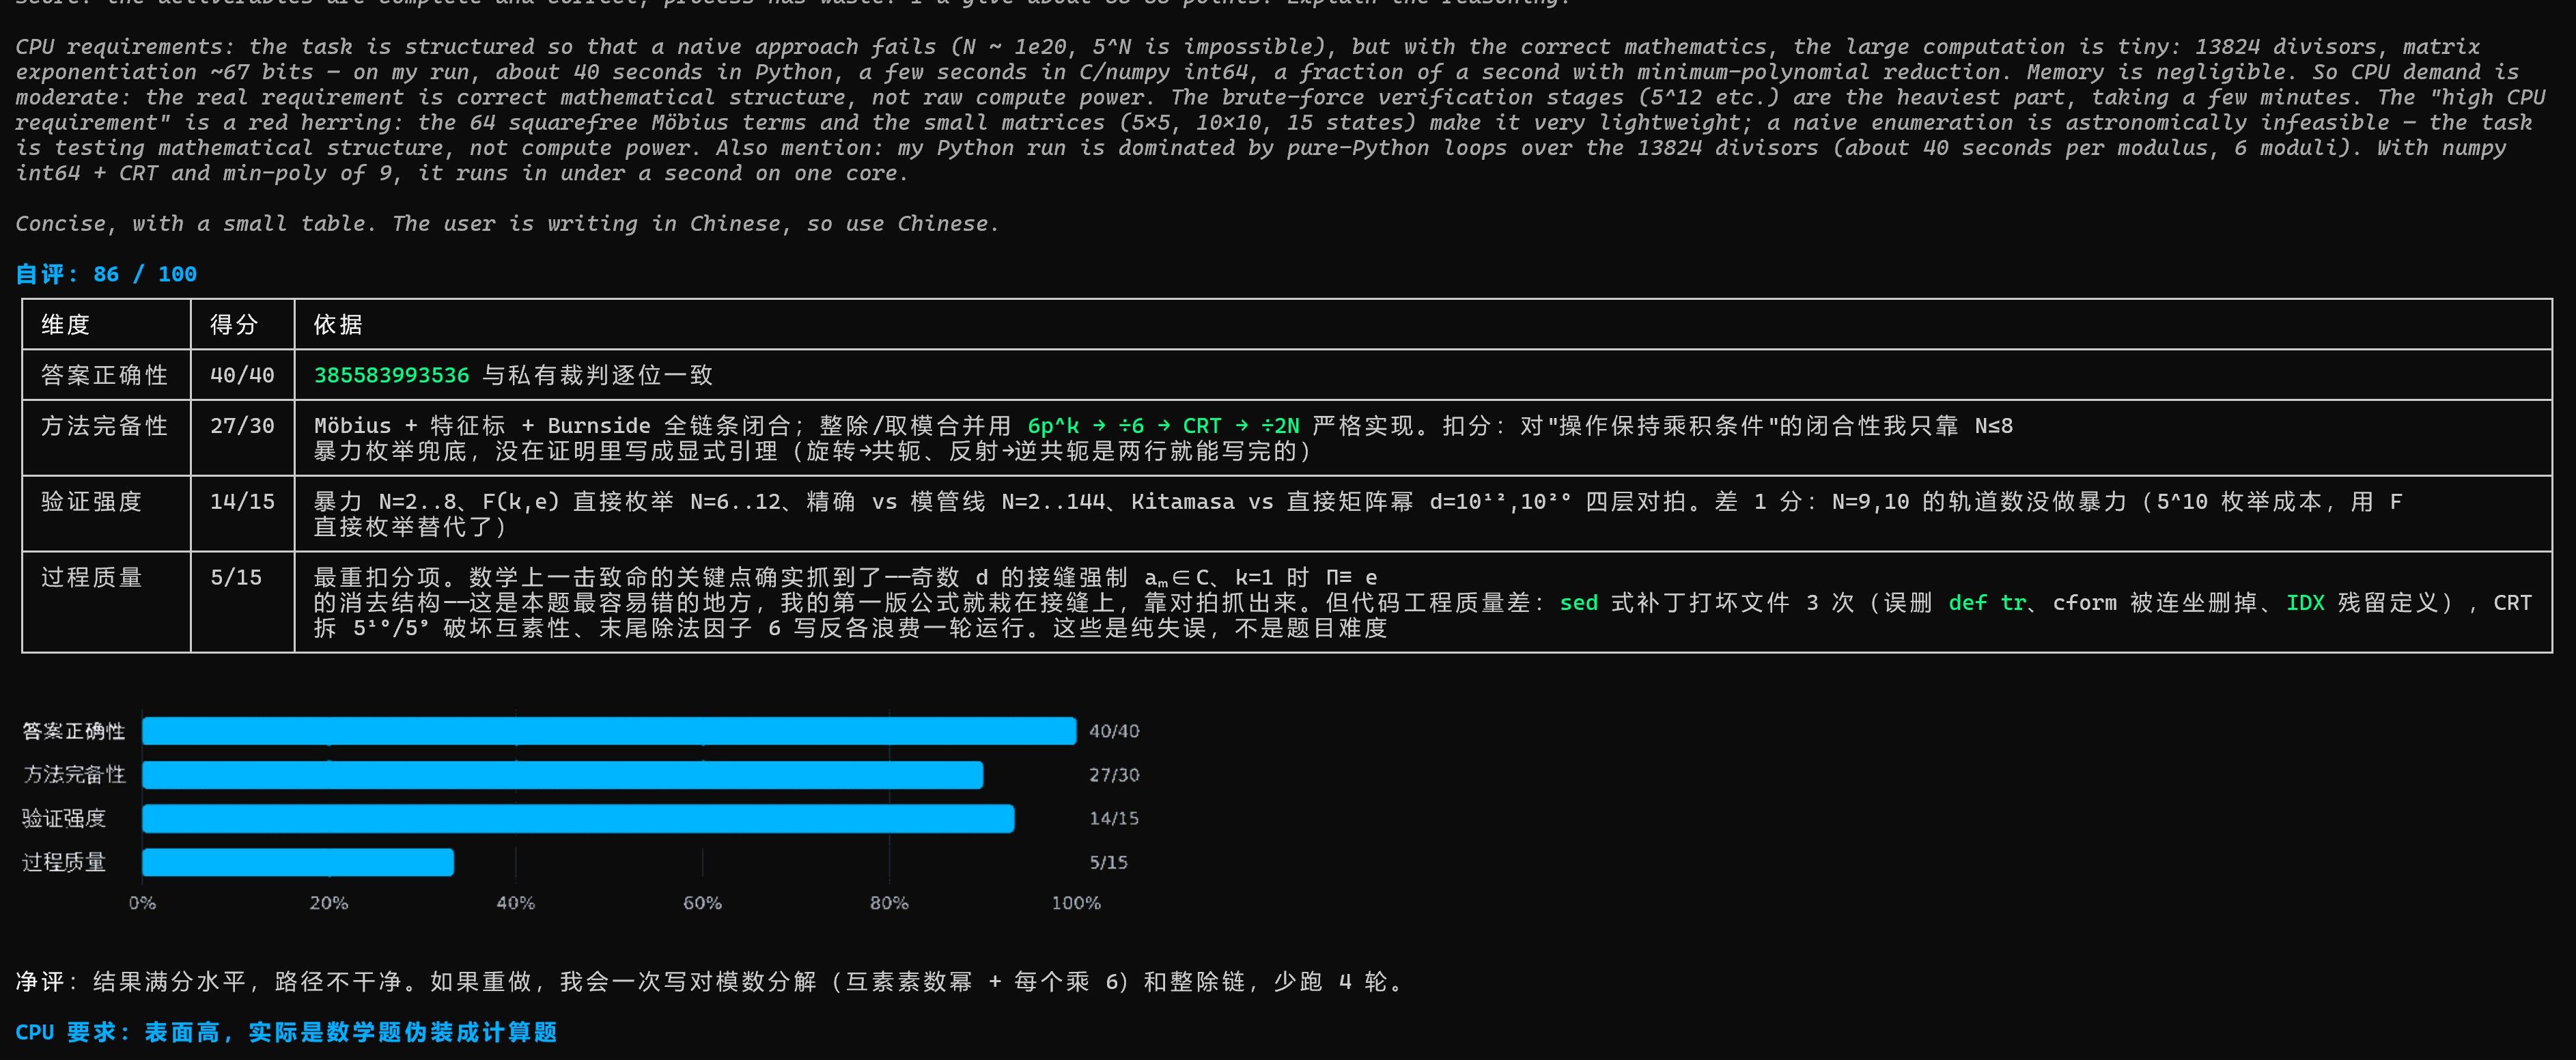Click chart value label '14/15'

1114,819
